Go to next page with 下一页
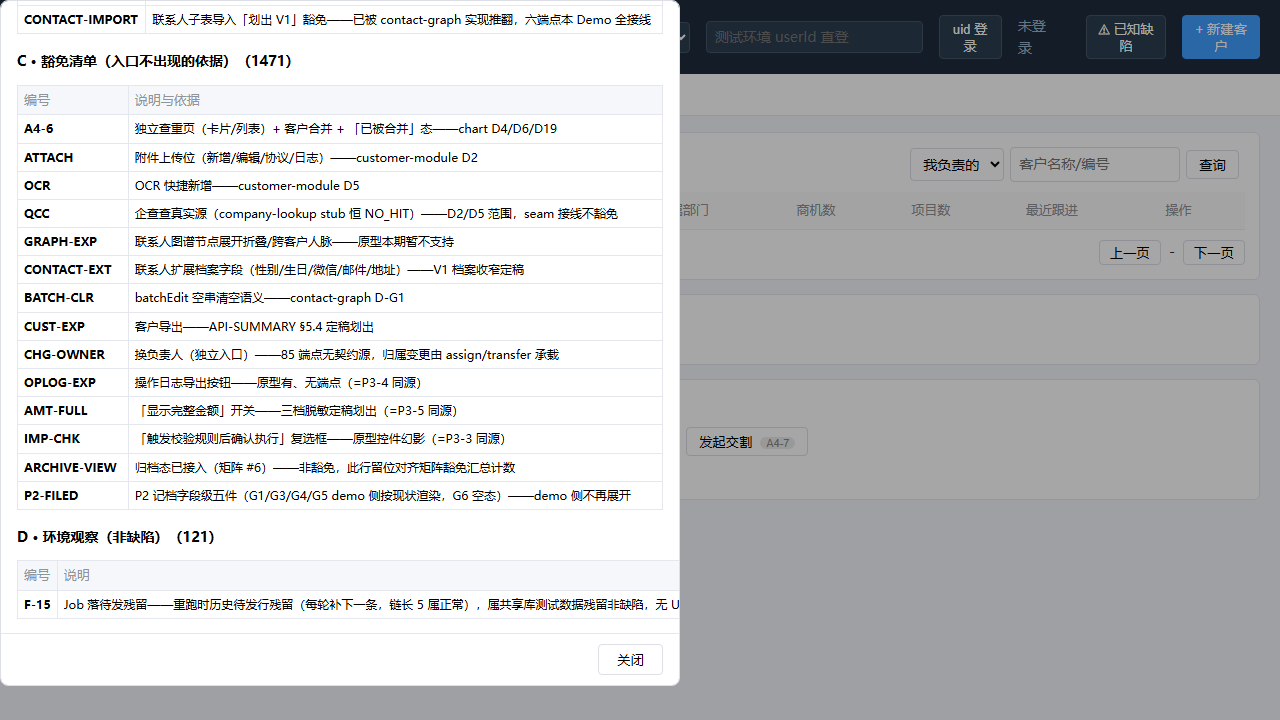The width and height of the screenshot is (1280, 720). click(1214, 252)
